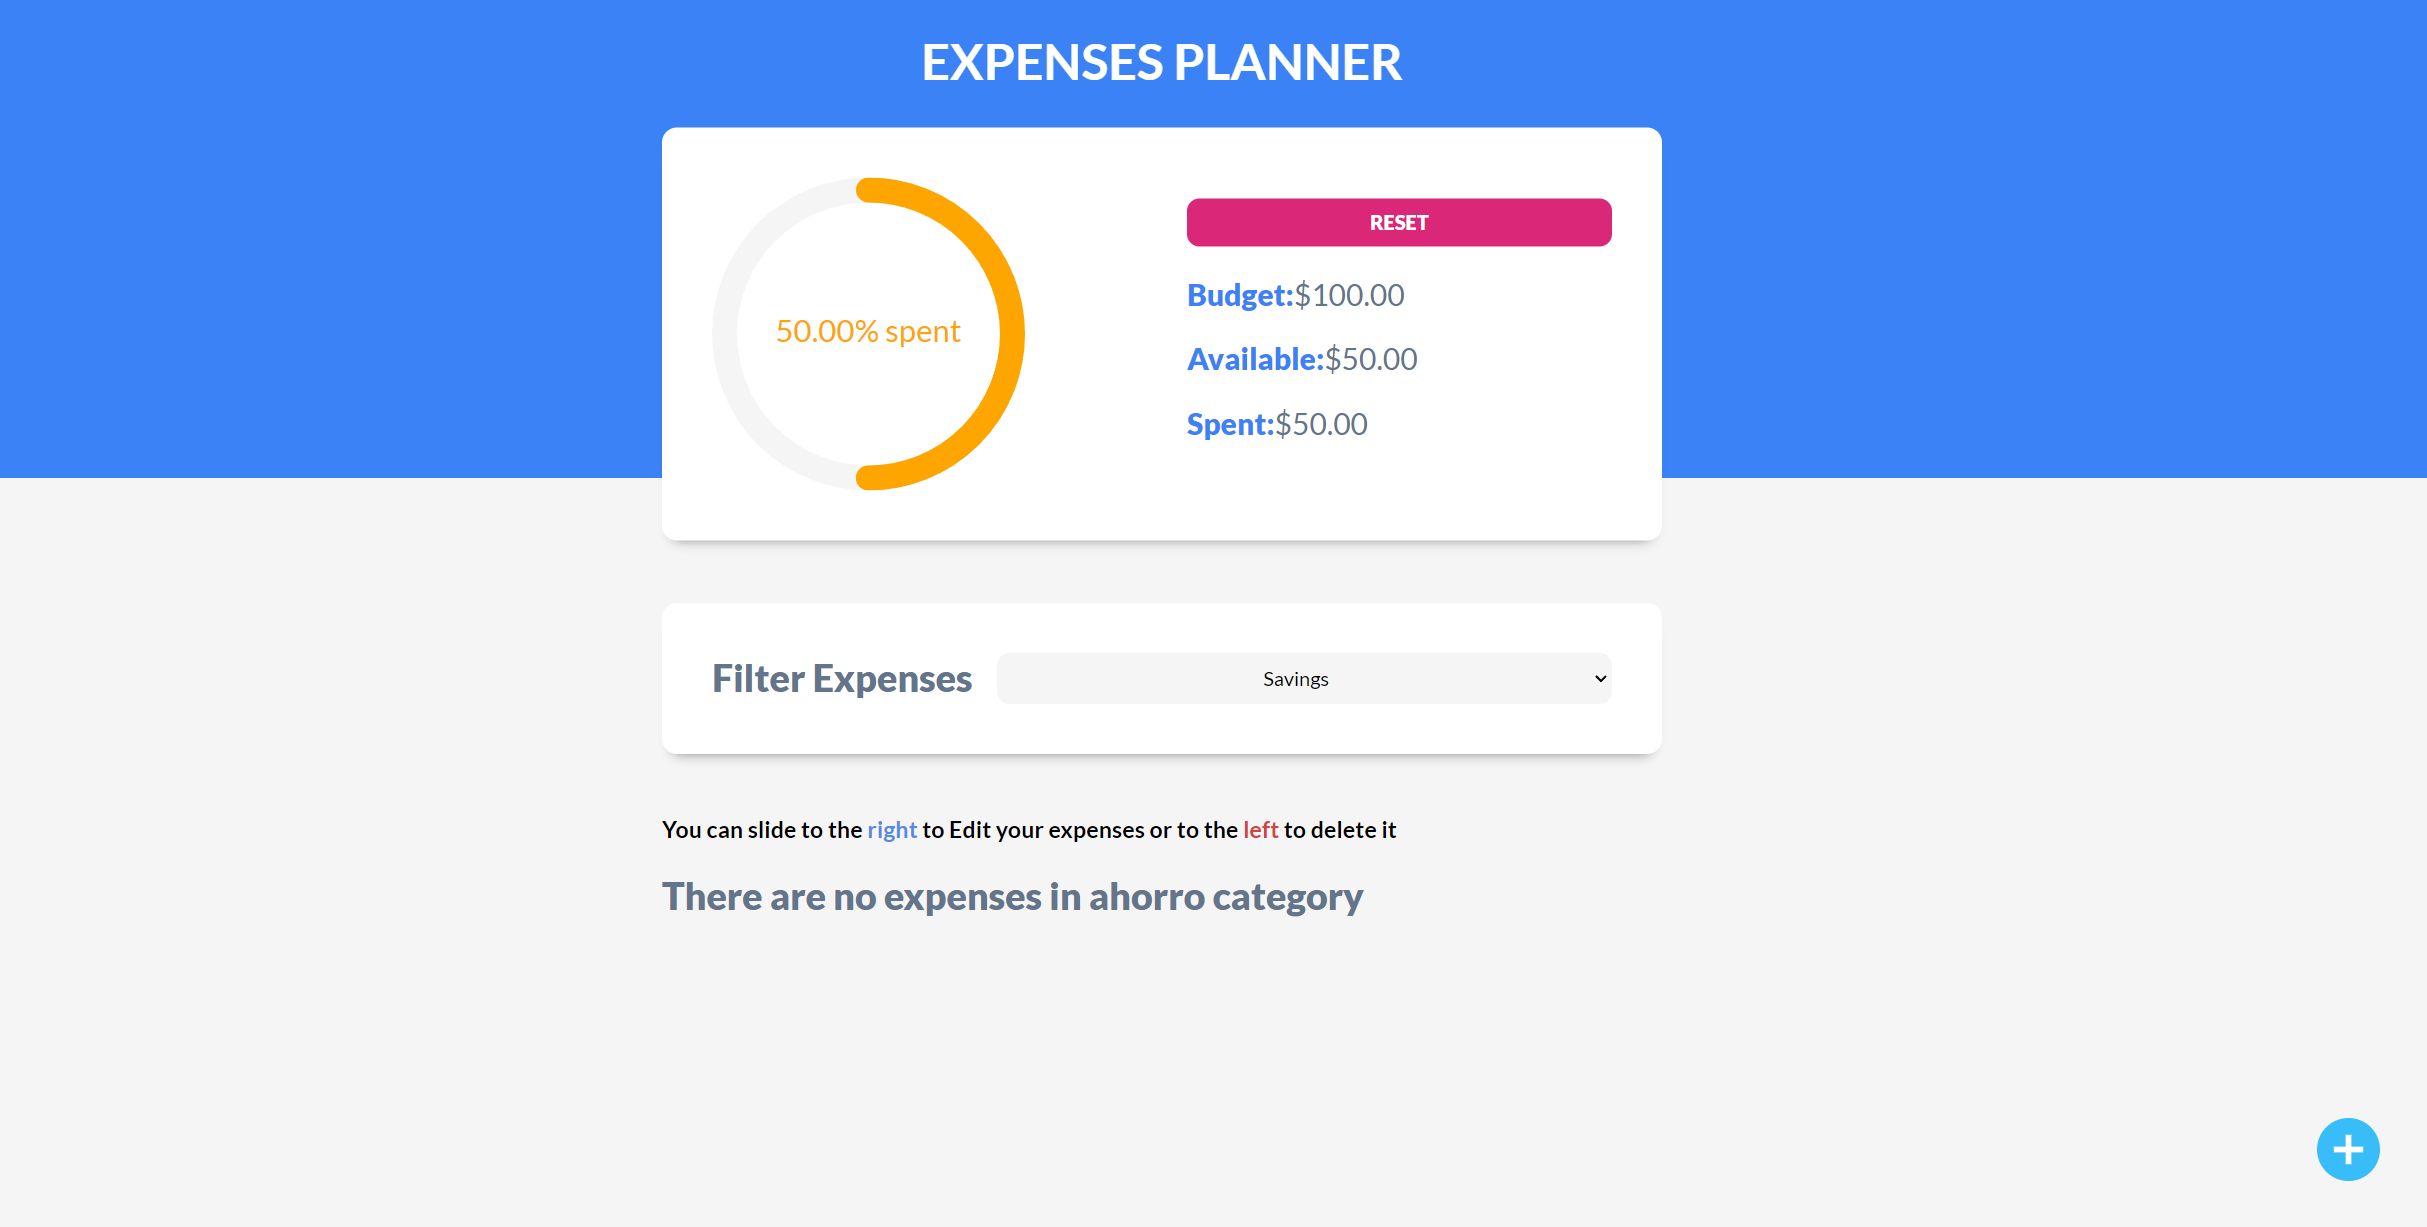The height and width of the screenshot is (1227, 2427).
Task: Click the "There are no expenses" message
Action: coord(1012,897)
